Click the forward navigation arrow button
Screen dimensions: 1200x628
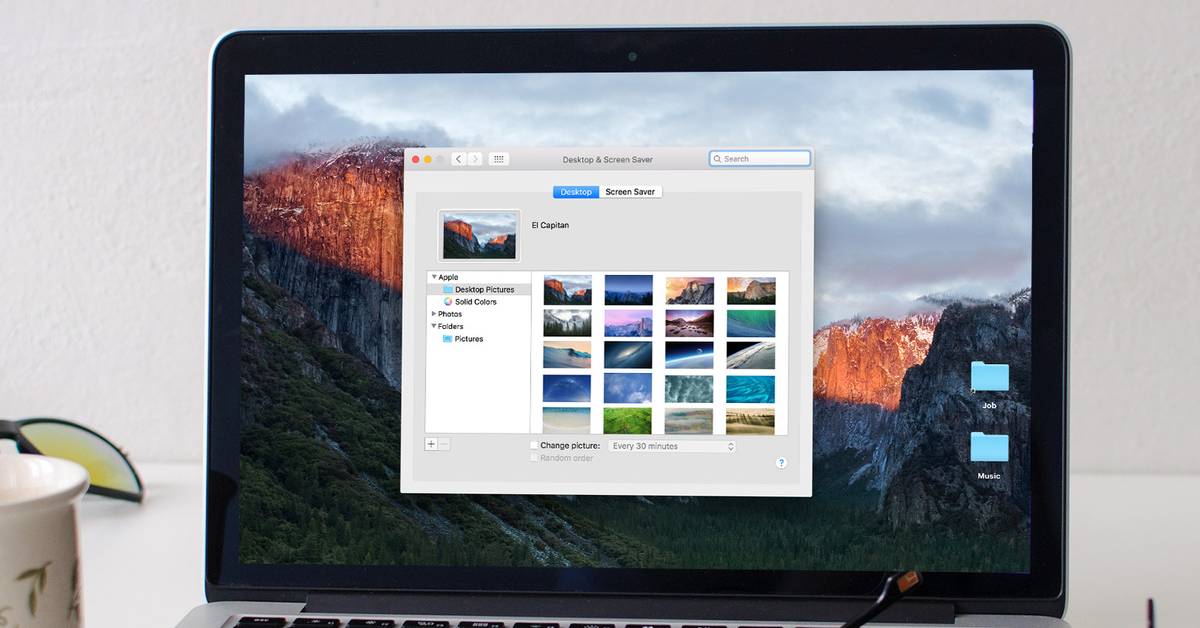coord(474,159)
